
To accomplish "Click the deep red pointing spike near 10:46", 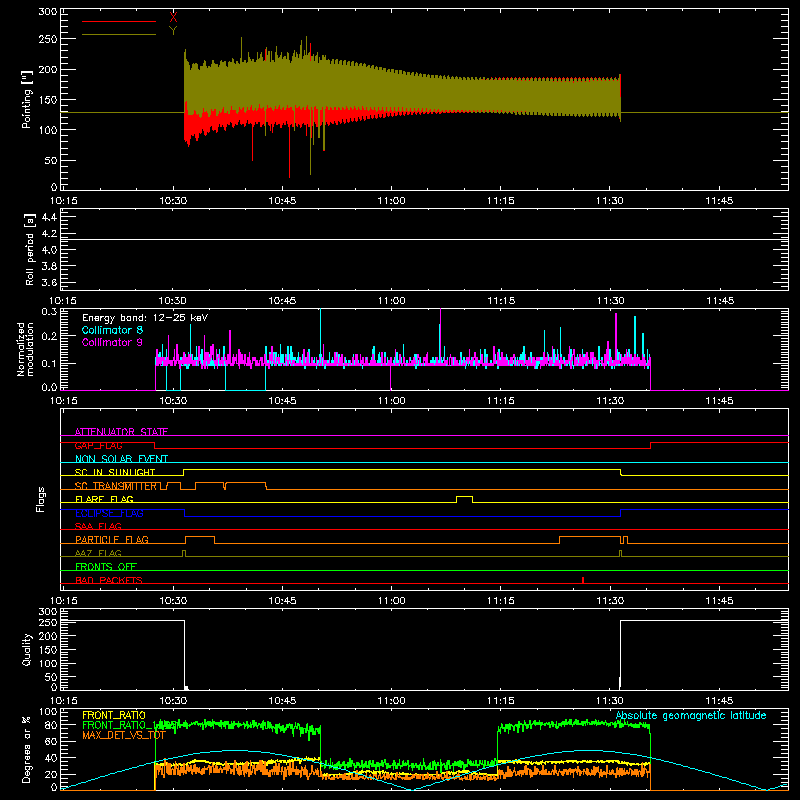I will (x=289, y=151).
